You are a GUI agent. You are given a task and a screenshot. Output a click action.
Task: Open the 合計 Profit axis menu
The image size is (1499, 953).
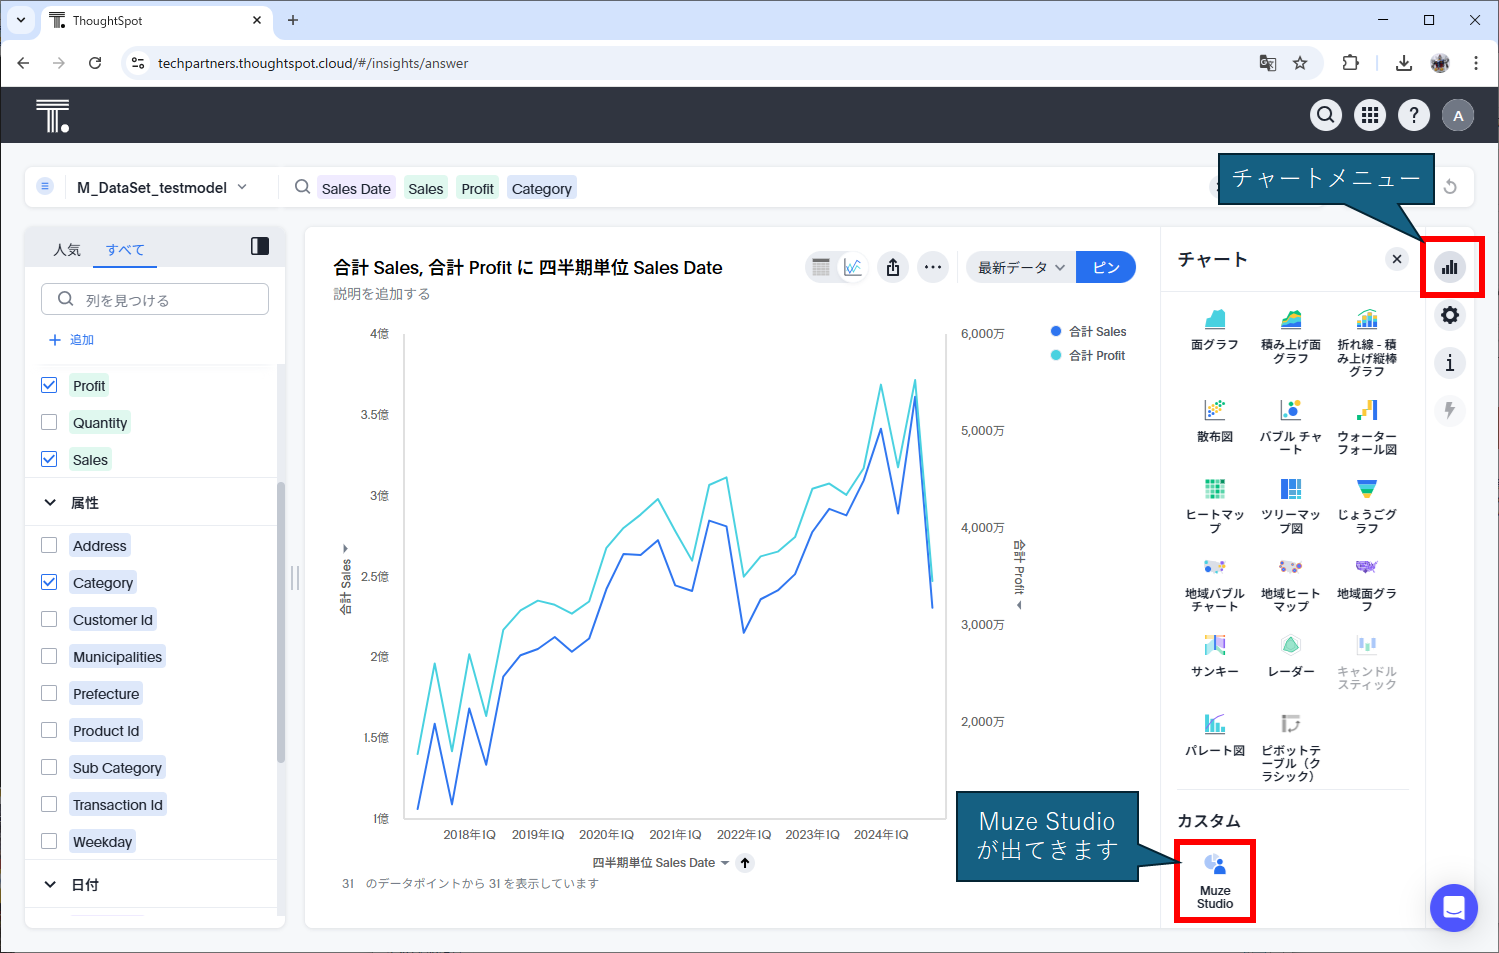point(1019,573)
